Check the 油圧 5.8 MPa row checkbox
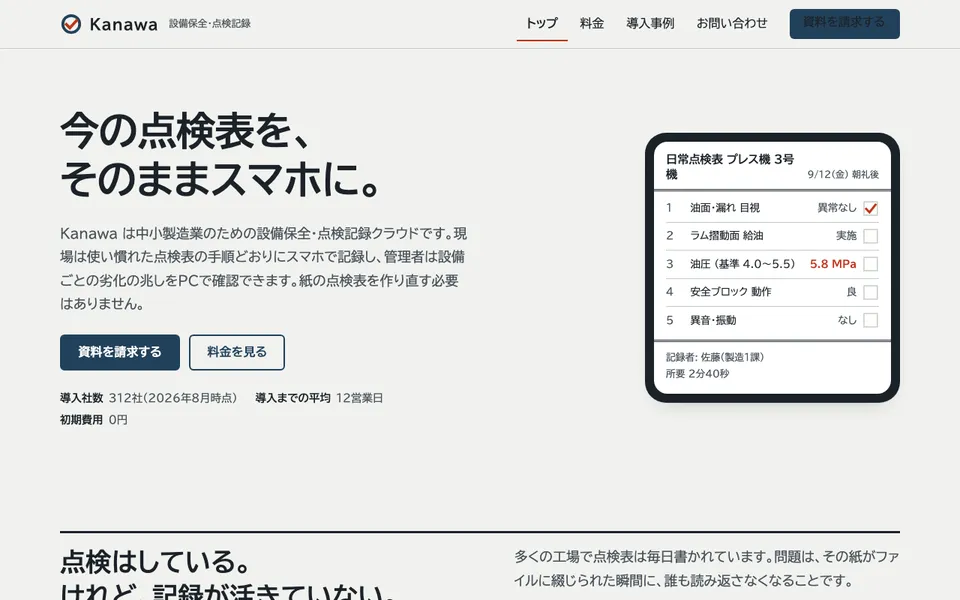The image size is (960, 600). (870, 264)
